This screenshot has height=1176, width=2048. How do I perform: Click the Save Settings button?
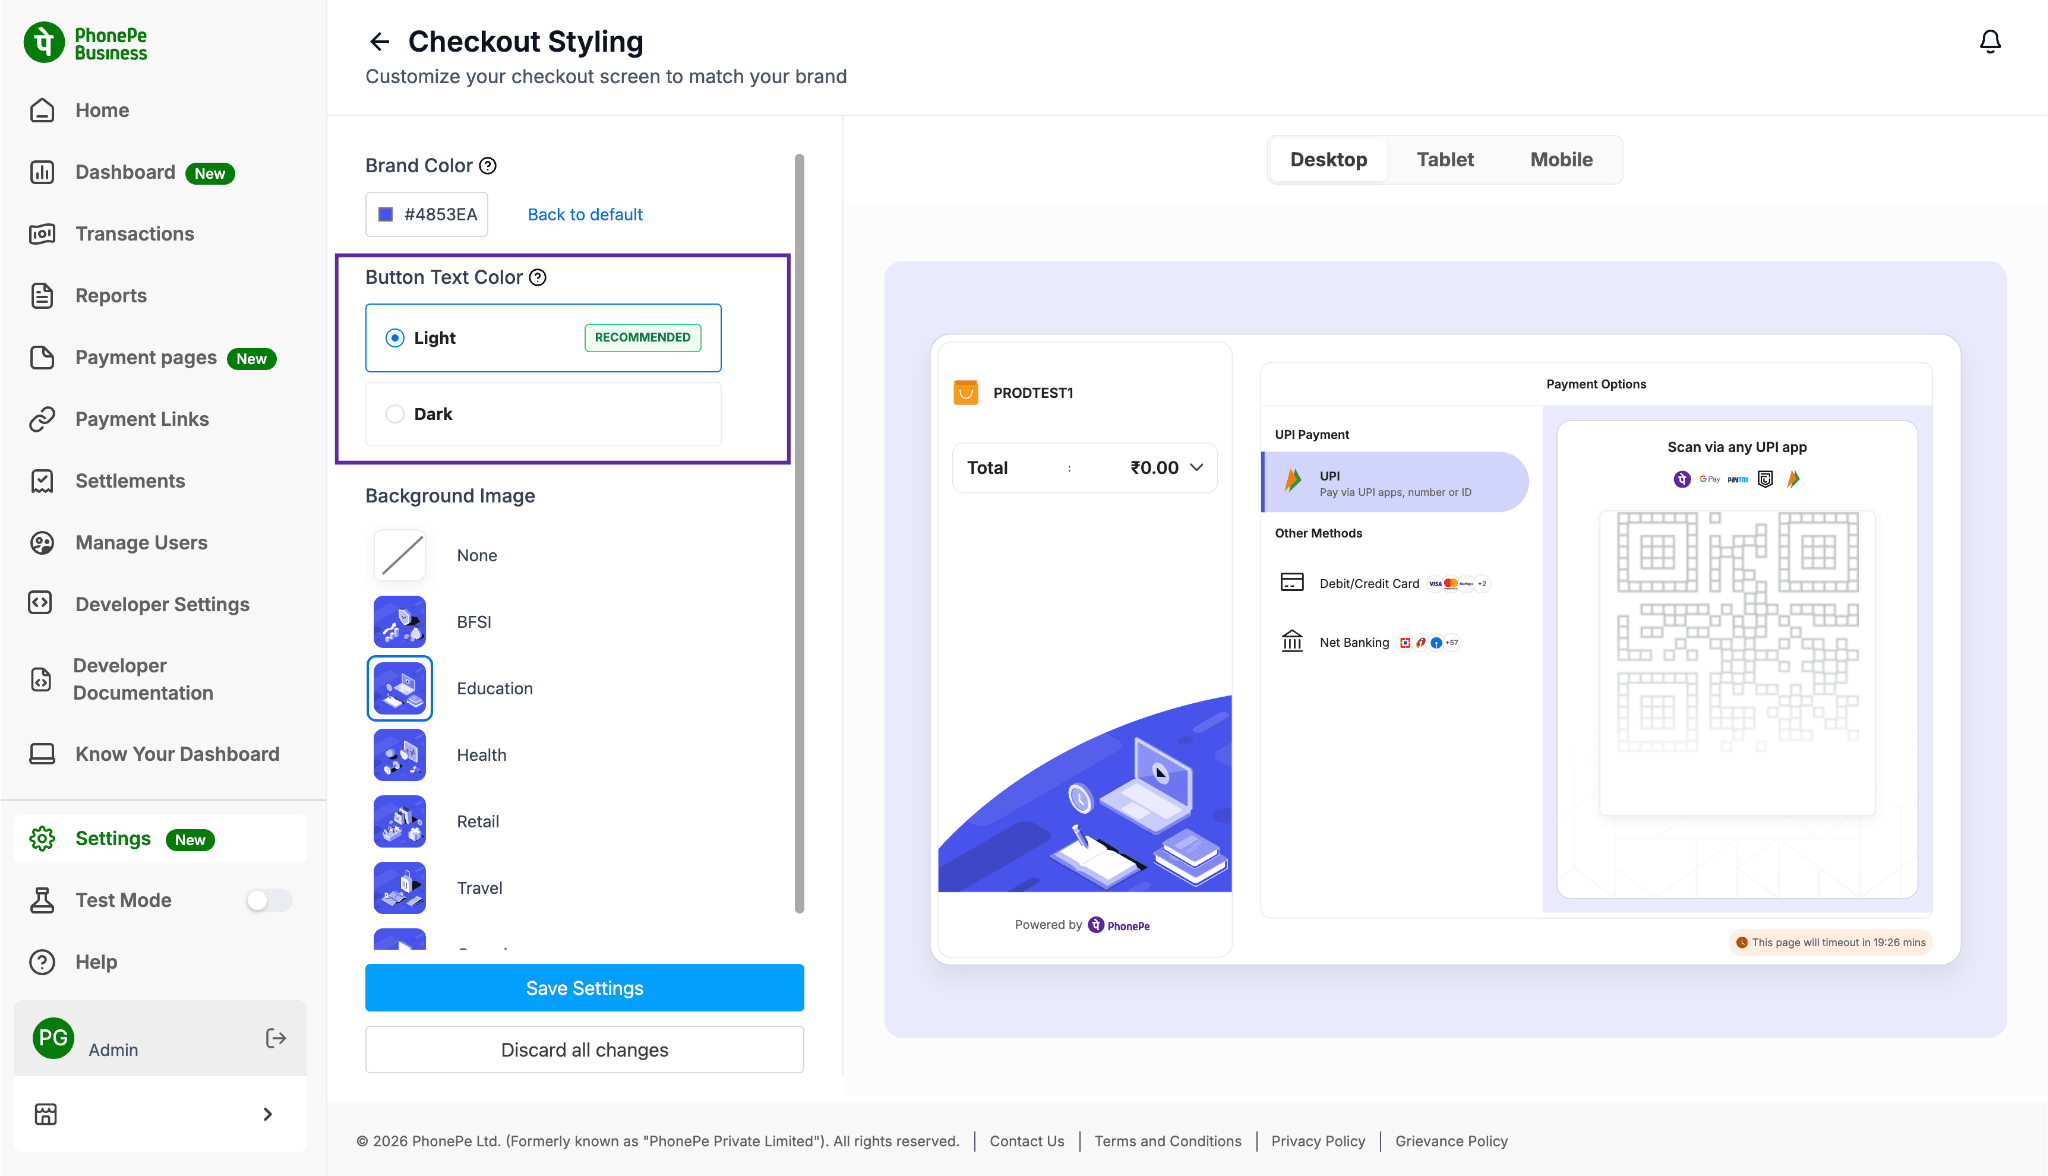point(584,988)
